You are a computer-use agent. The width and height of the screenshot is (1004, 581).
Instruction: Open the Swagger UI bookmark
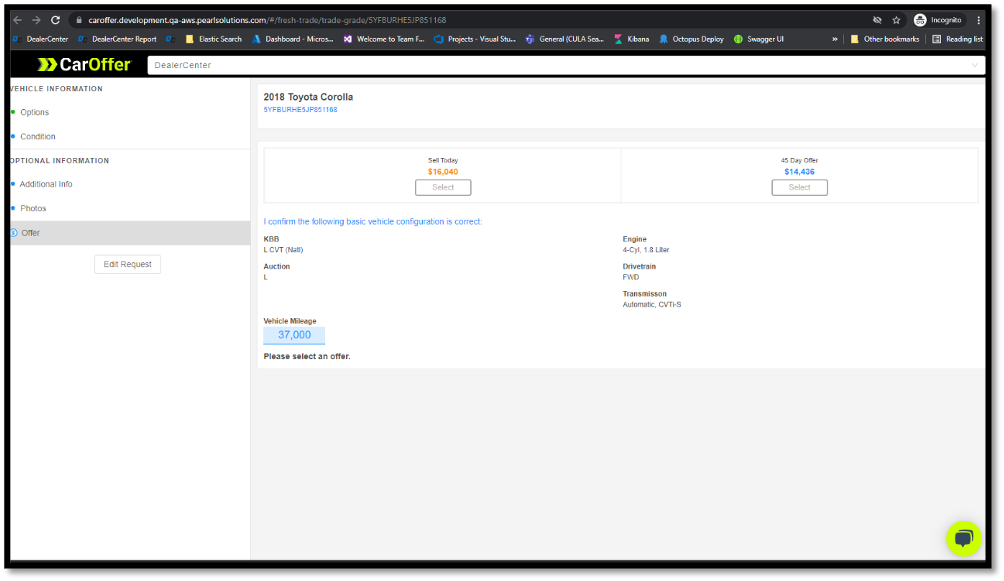click(759, 39)
